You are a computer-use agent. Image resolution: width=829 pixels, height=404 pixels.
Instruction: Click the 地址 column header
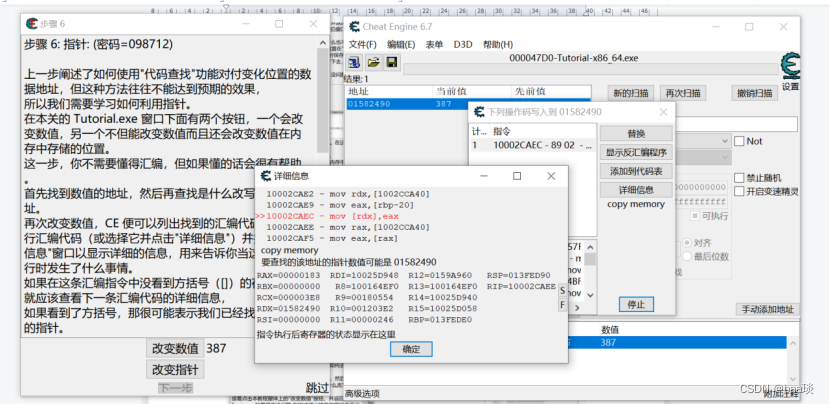coord(389,91)
